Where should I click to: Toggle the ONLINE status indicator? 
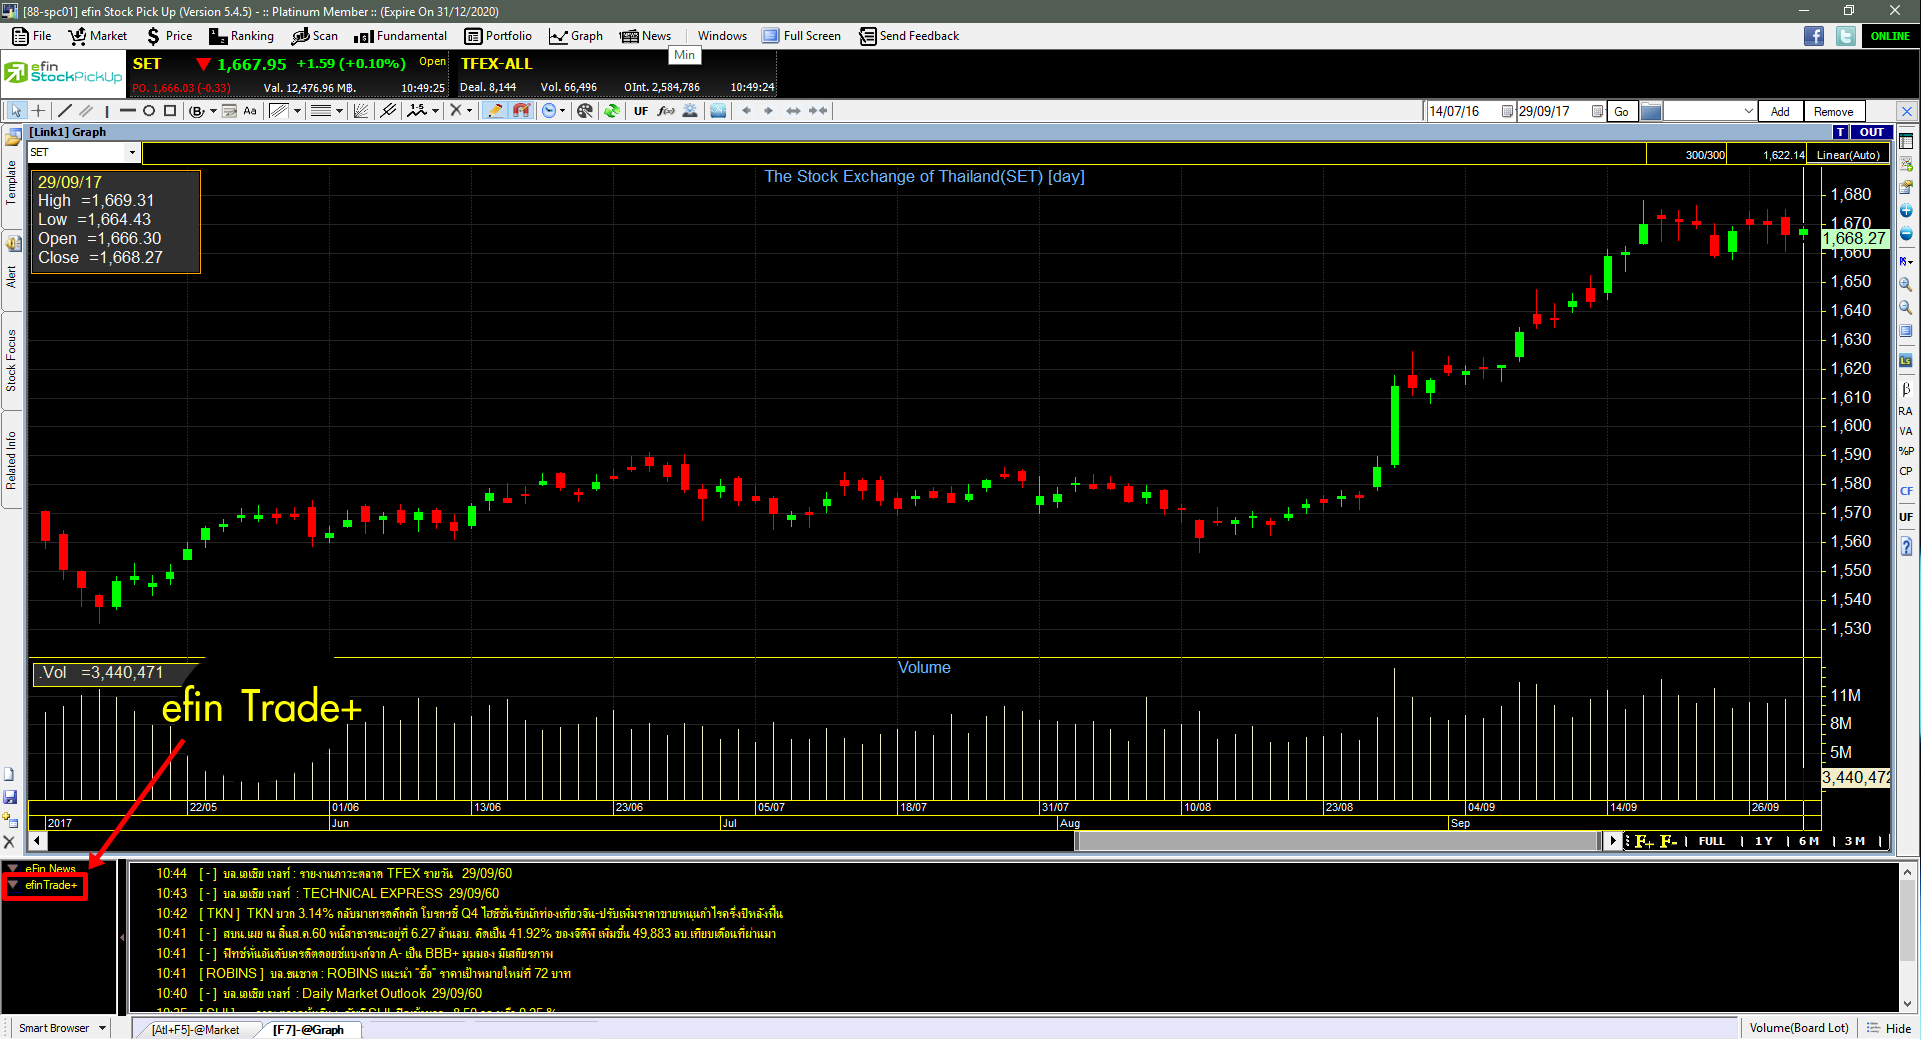click(1890, 36)
